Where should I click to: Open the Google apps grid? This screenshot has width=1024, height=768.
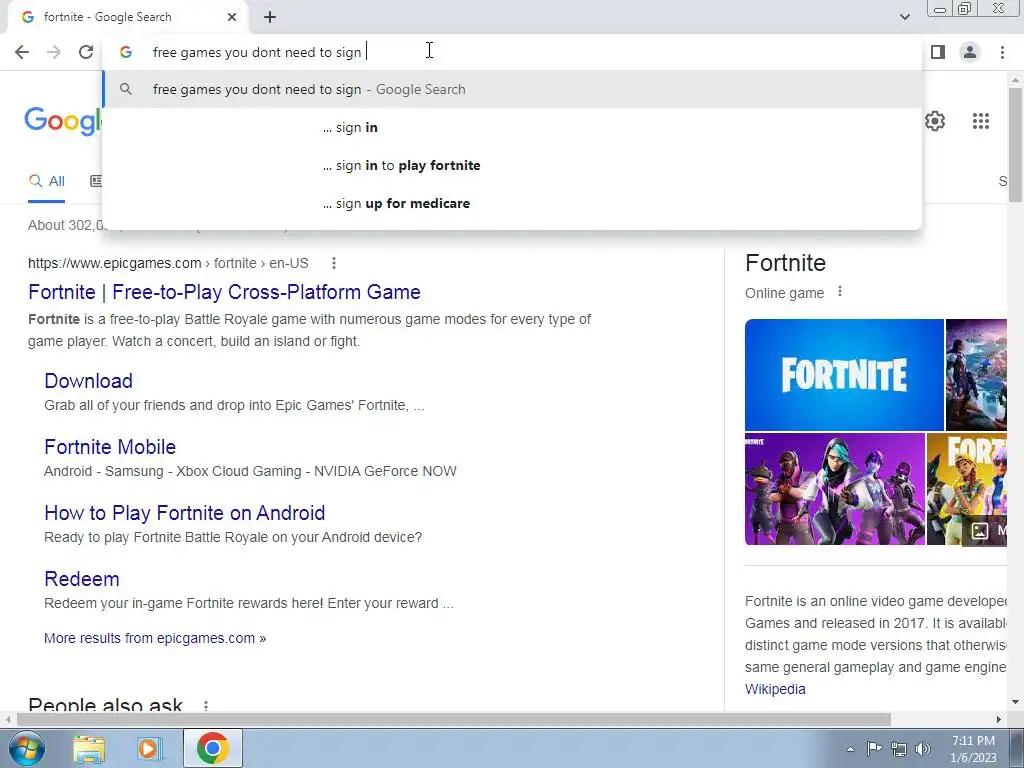[981, 121]
